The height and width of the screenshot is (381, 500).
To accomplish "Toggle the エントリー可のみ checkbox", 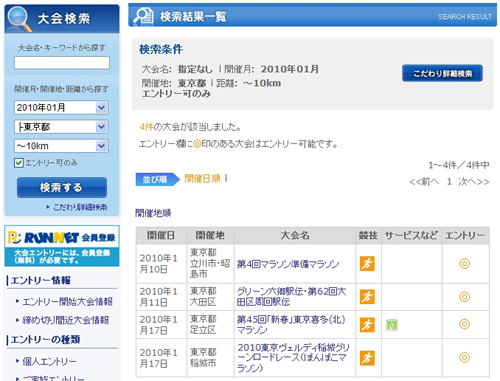I will click(19, 163).
